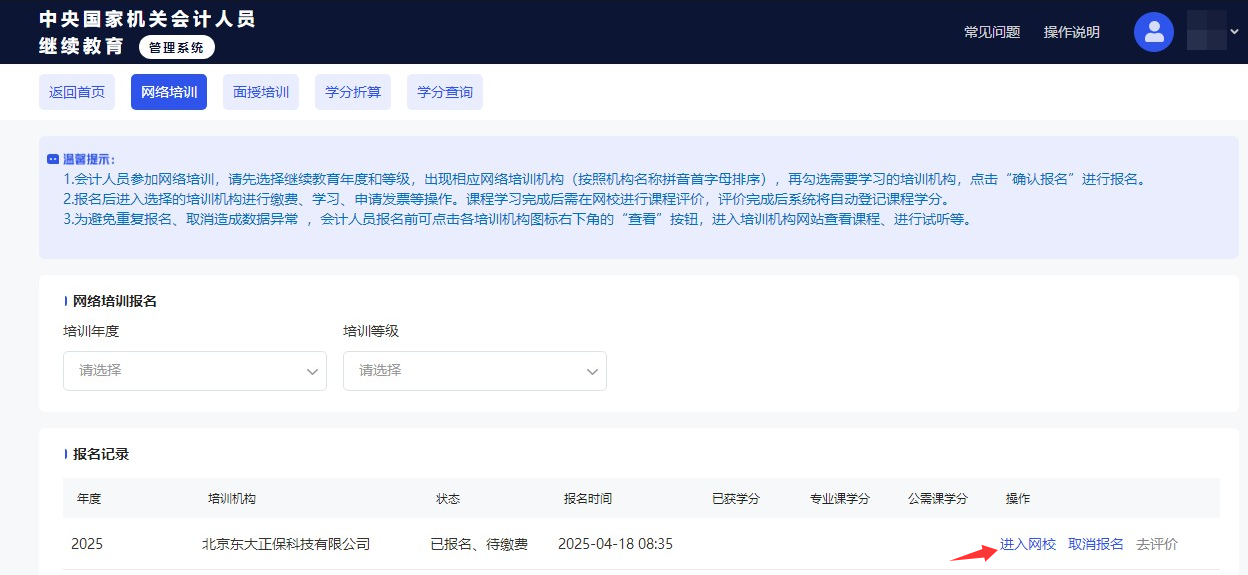Click the 报名时间 column header
This screenshot has width=1248, height=575.
[x=587, y=498]
